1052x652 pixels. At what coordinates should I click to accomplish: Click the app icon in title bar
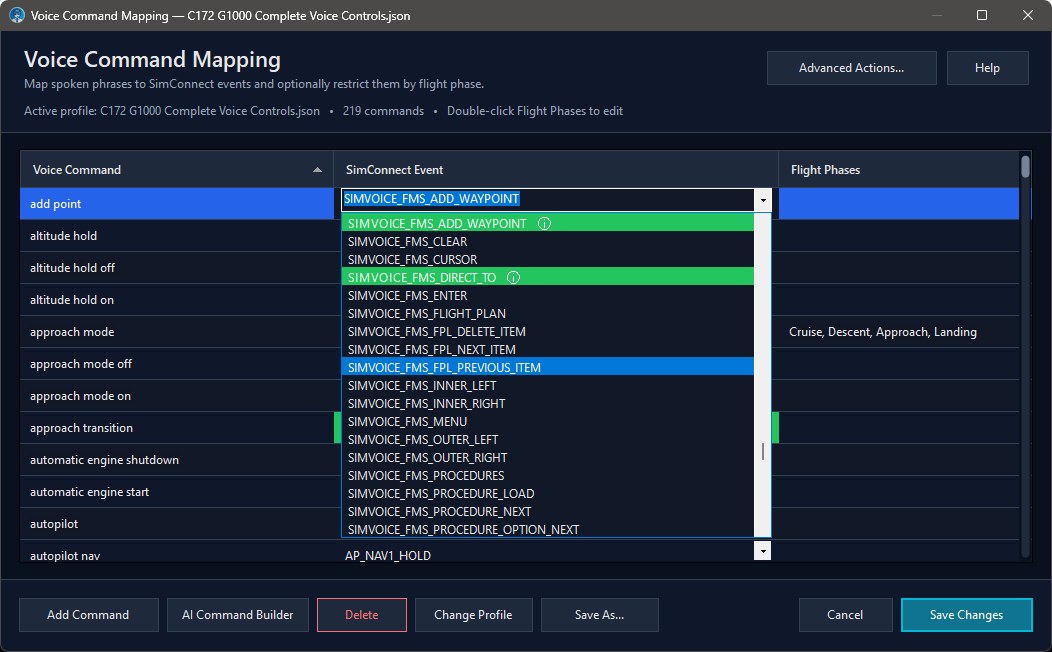pyautogui.click(x=17, y=15)
